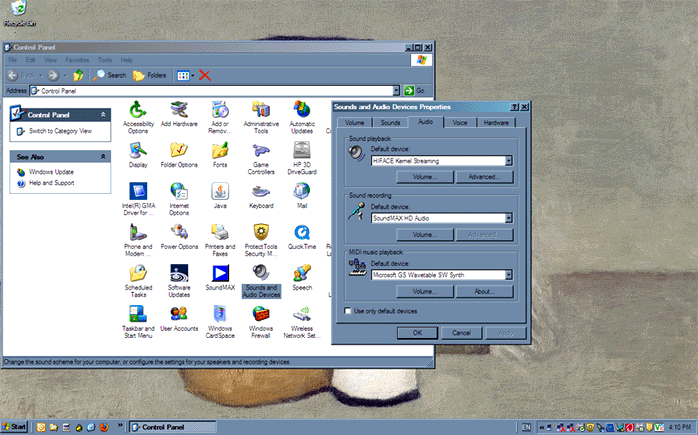Open Windows CardSpace icon
The width and height of the screenshot is (698, 435).
coord(220,322)
